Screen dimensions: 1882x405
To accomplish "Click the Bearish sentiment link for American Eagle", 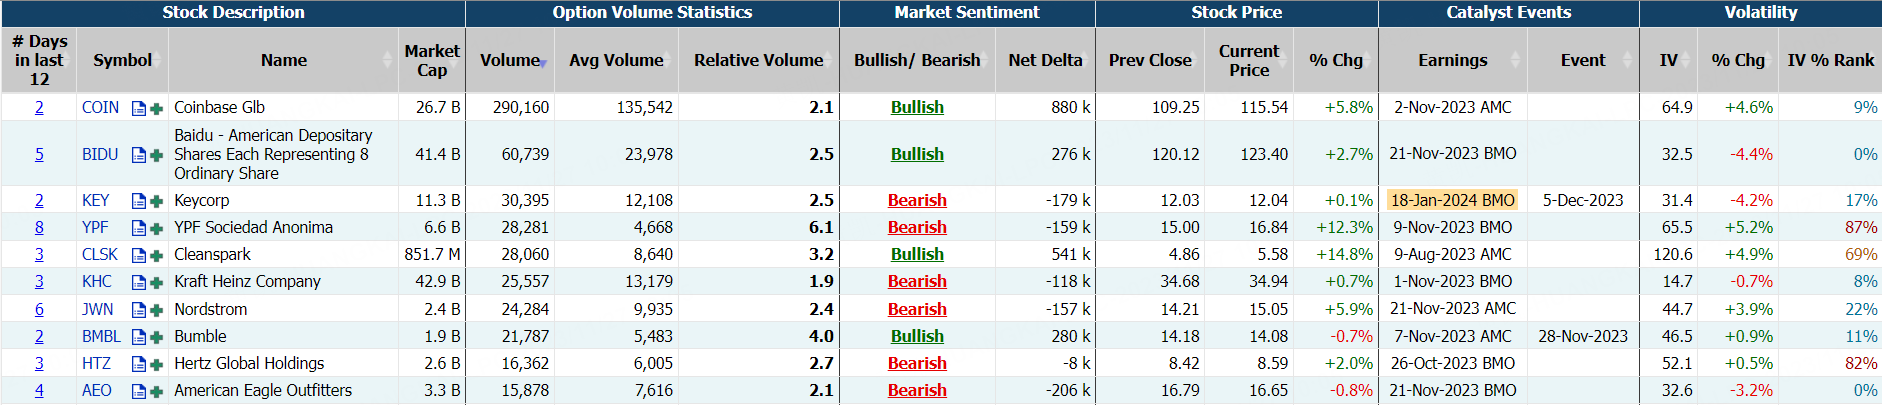I will tap(917, 390).
